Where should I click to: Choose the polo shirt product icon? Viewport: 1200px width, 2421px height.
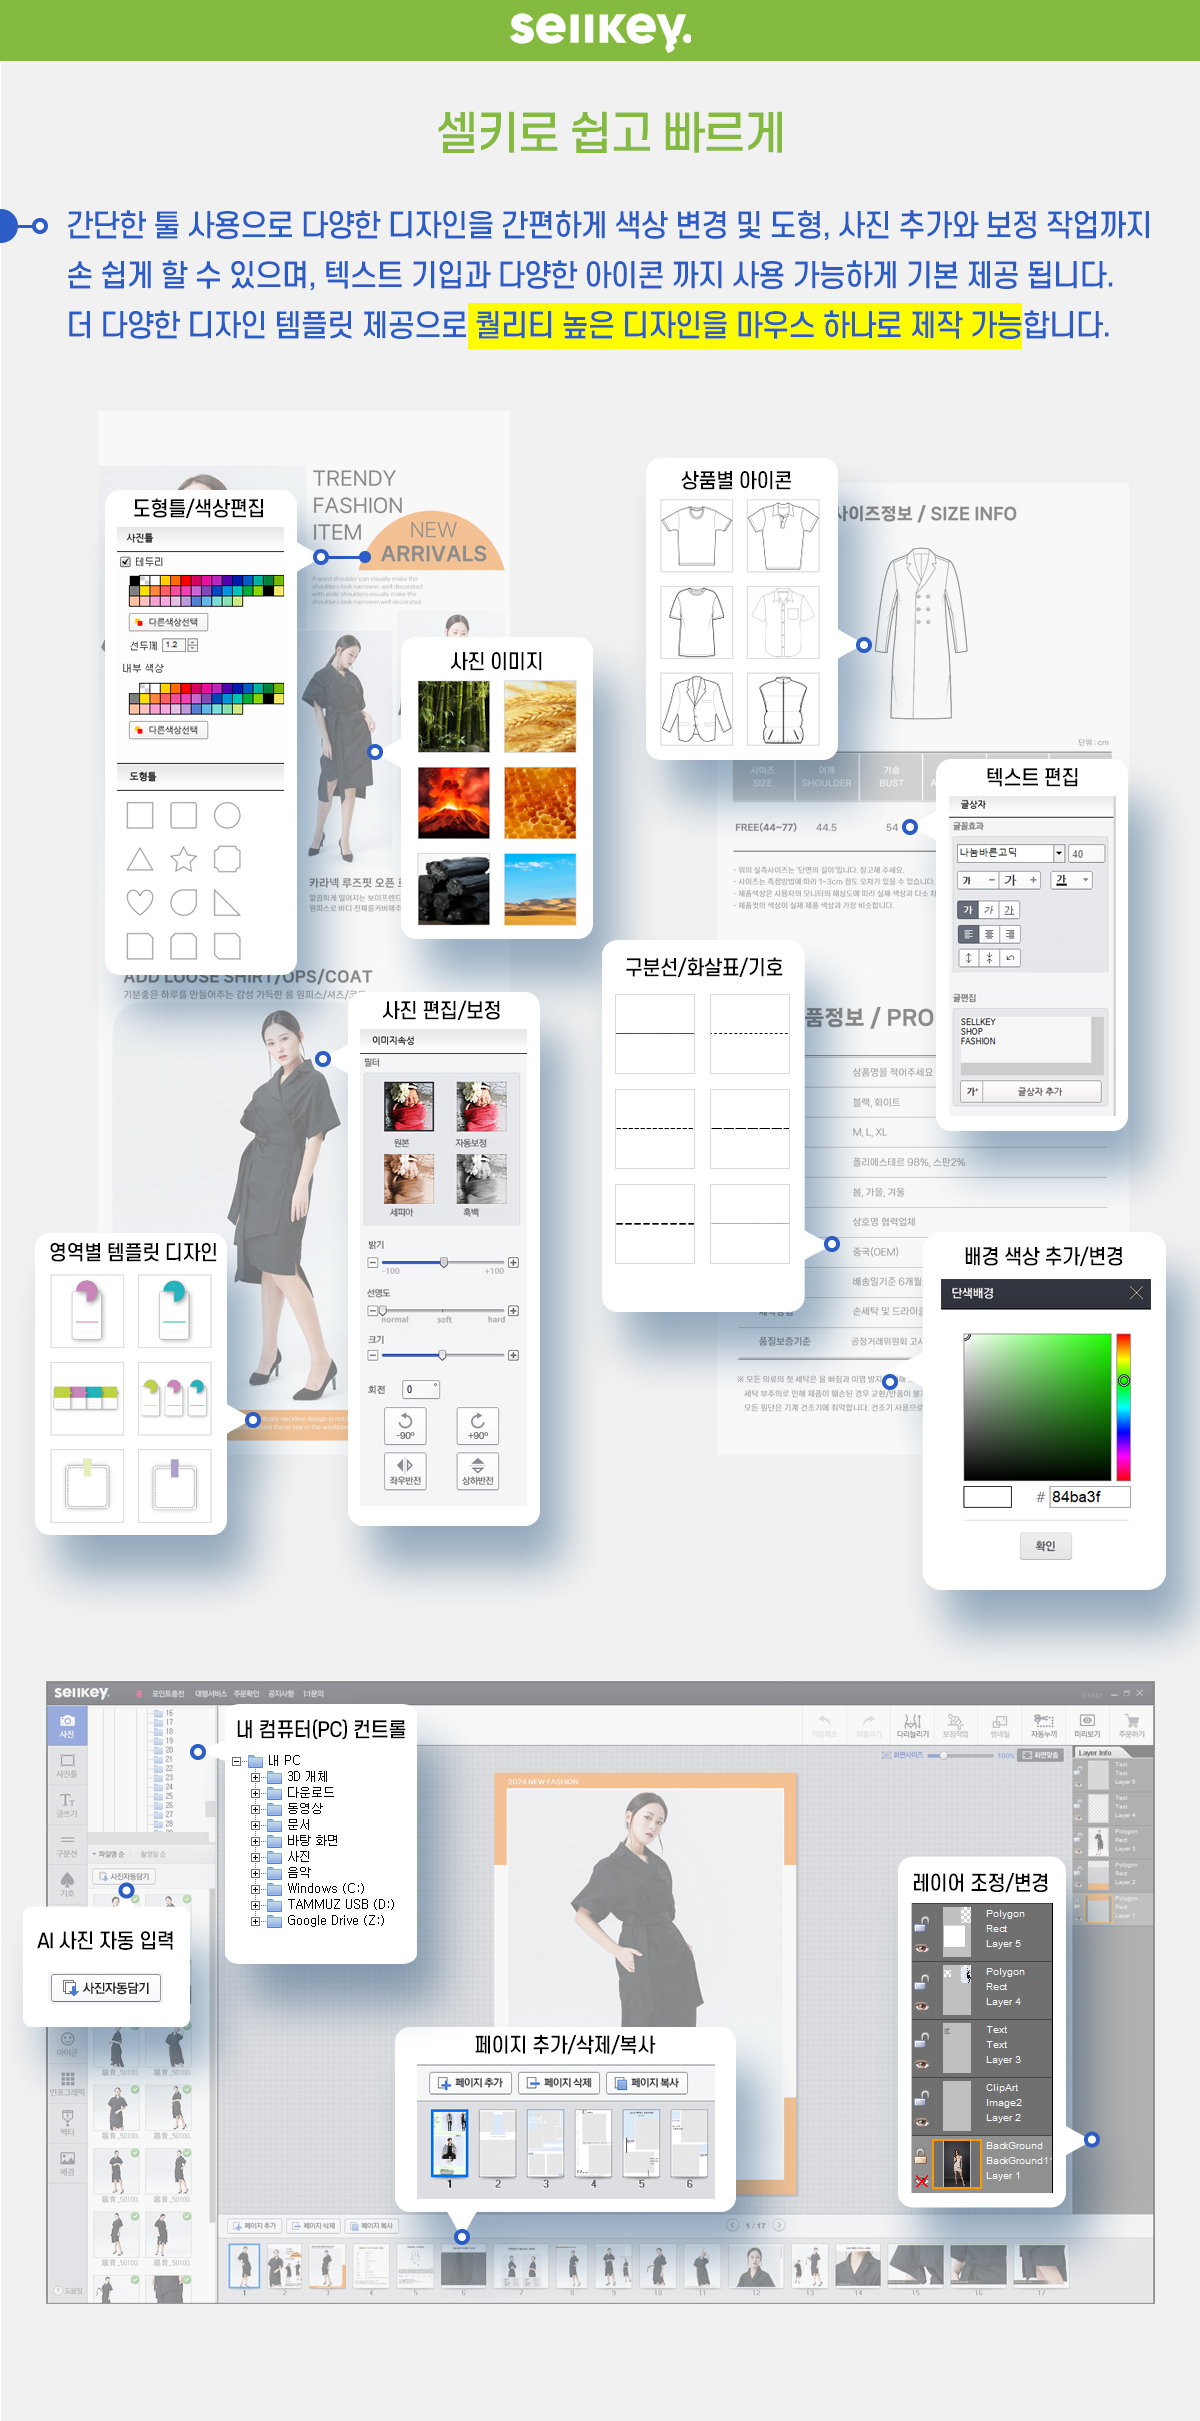(783, 535)
